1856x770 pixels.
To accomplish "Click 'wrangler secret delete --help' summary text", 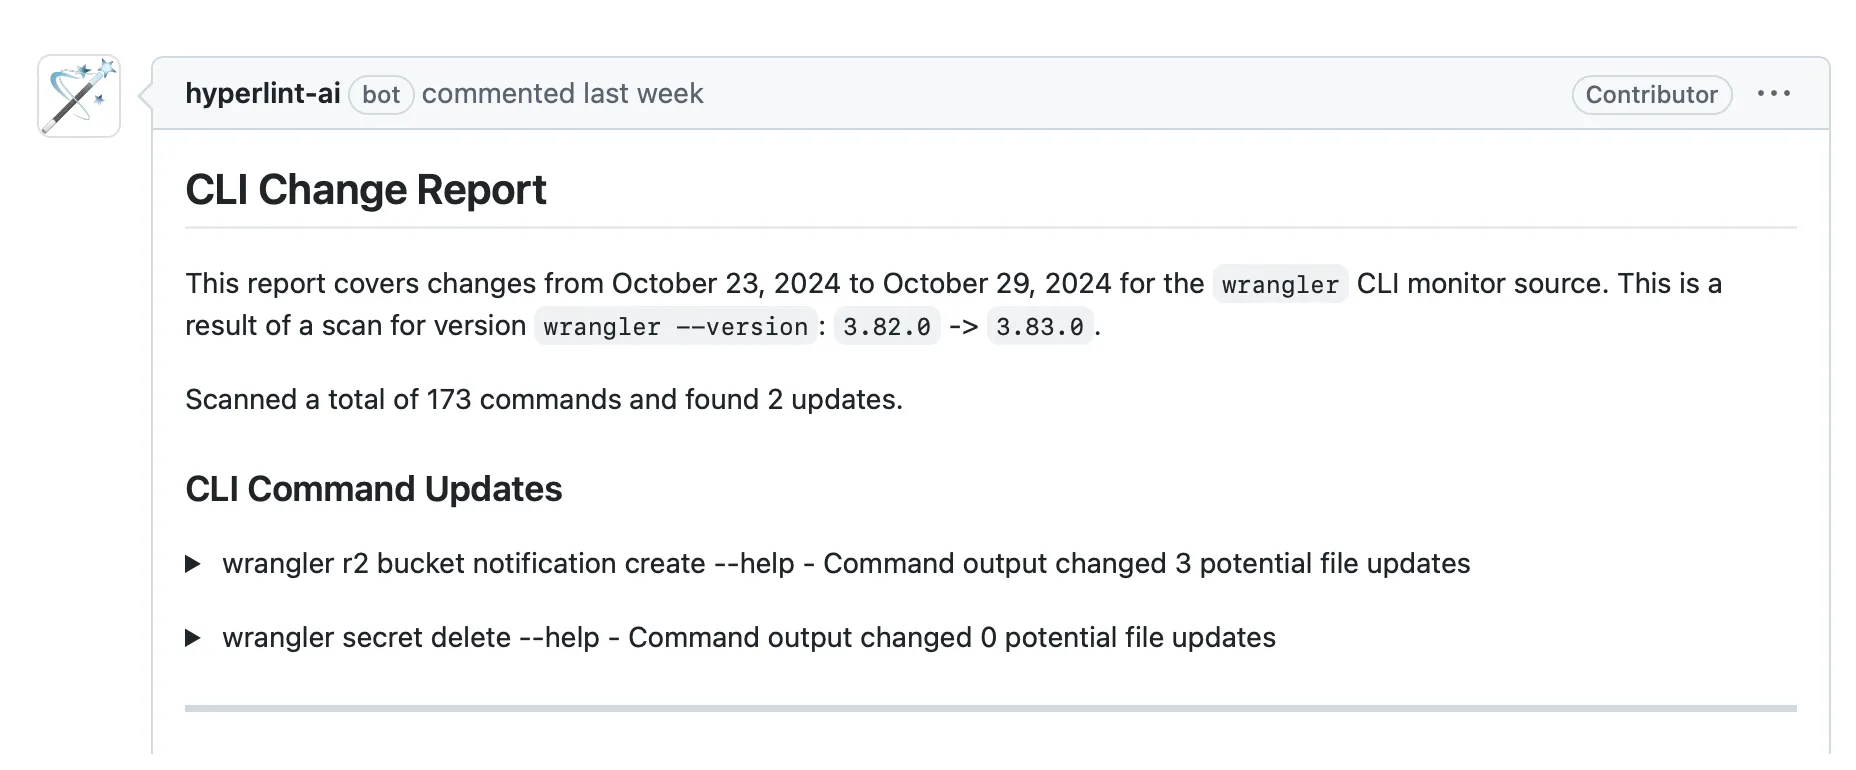I will coord(410,638).
